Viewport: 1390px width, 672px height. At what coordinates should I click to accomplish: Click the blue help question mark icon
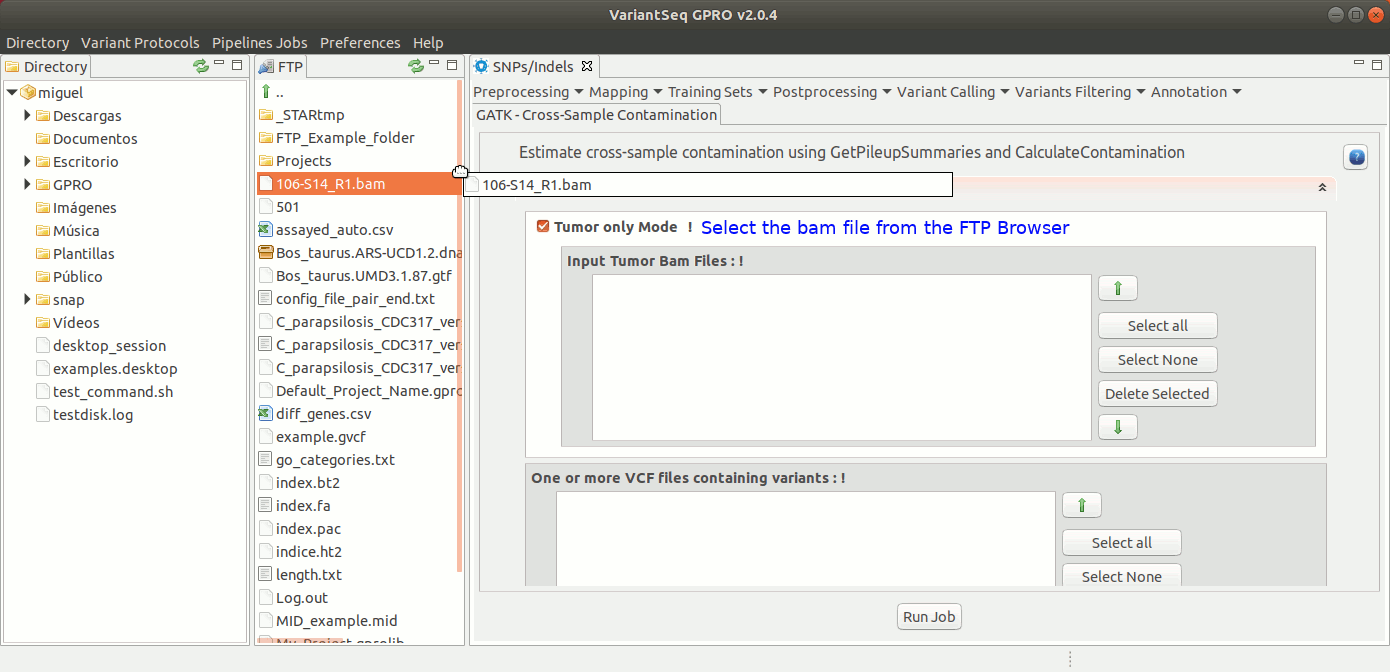pos(1355,157)
